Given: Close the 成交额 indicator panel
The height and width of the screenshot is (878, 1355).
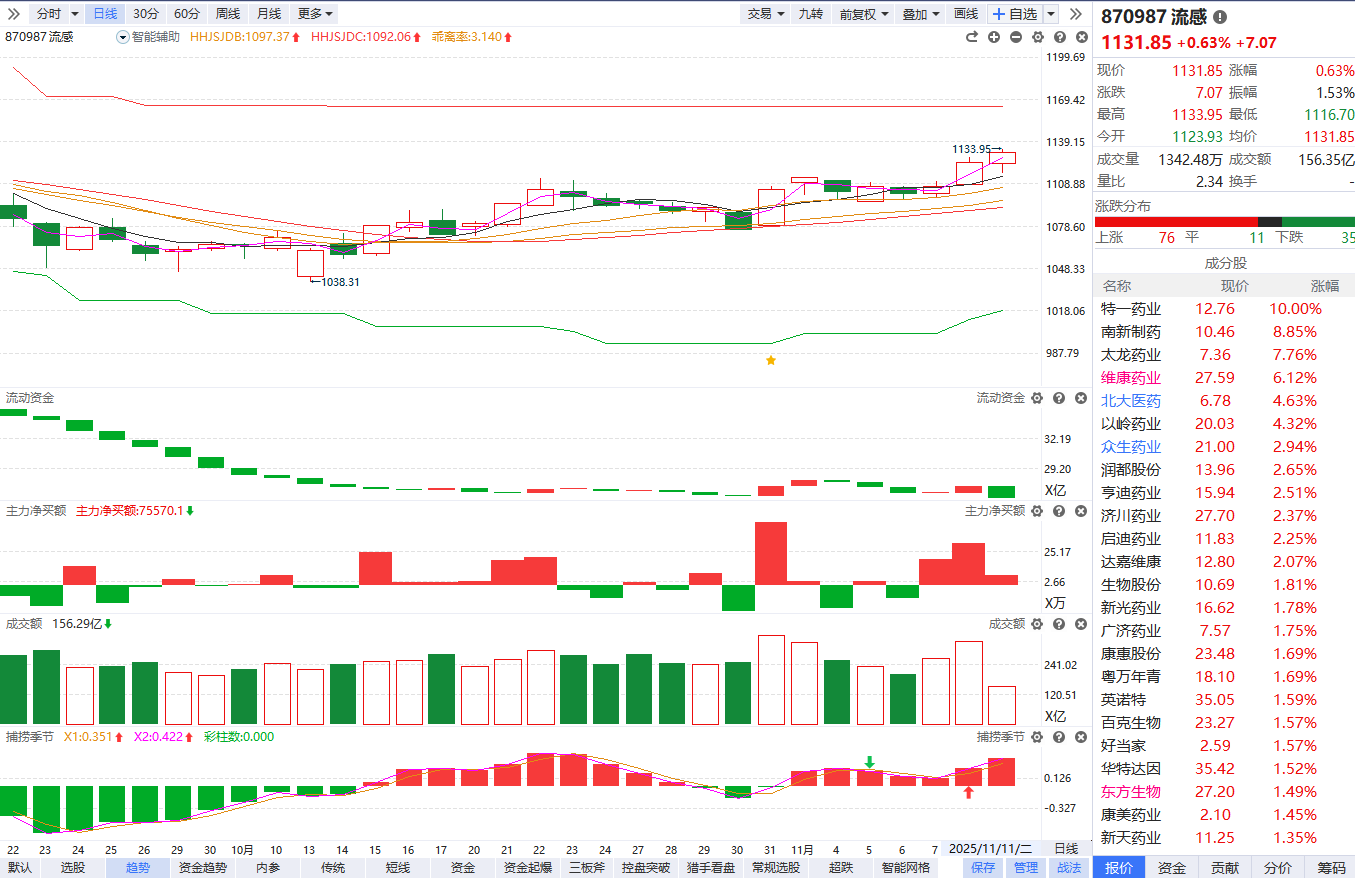Looking at the screenshot, I should pyautogui.click(x=1081, y=624).
